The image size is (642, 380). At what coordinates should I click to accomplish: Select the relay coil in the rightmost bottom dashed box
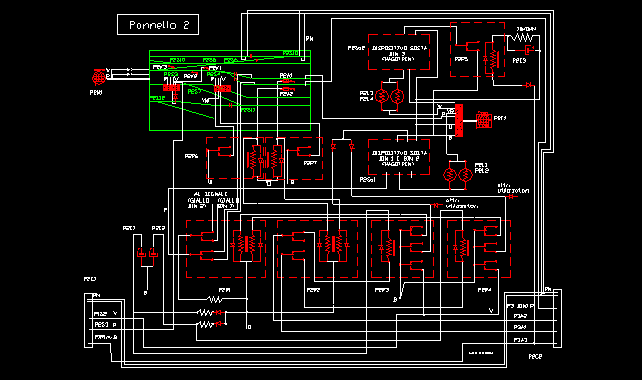[463, 247]
